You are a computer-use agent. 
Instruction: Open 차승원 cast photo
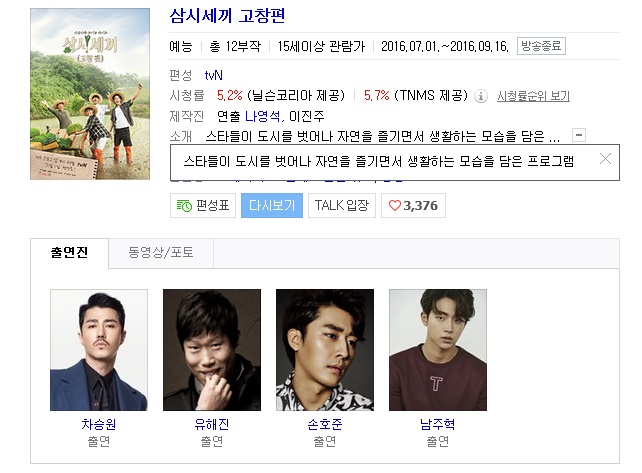(99, 350)
